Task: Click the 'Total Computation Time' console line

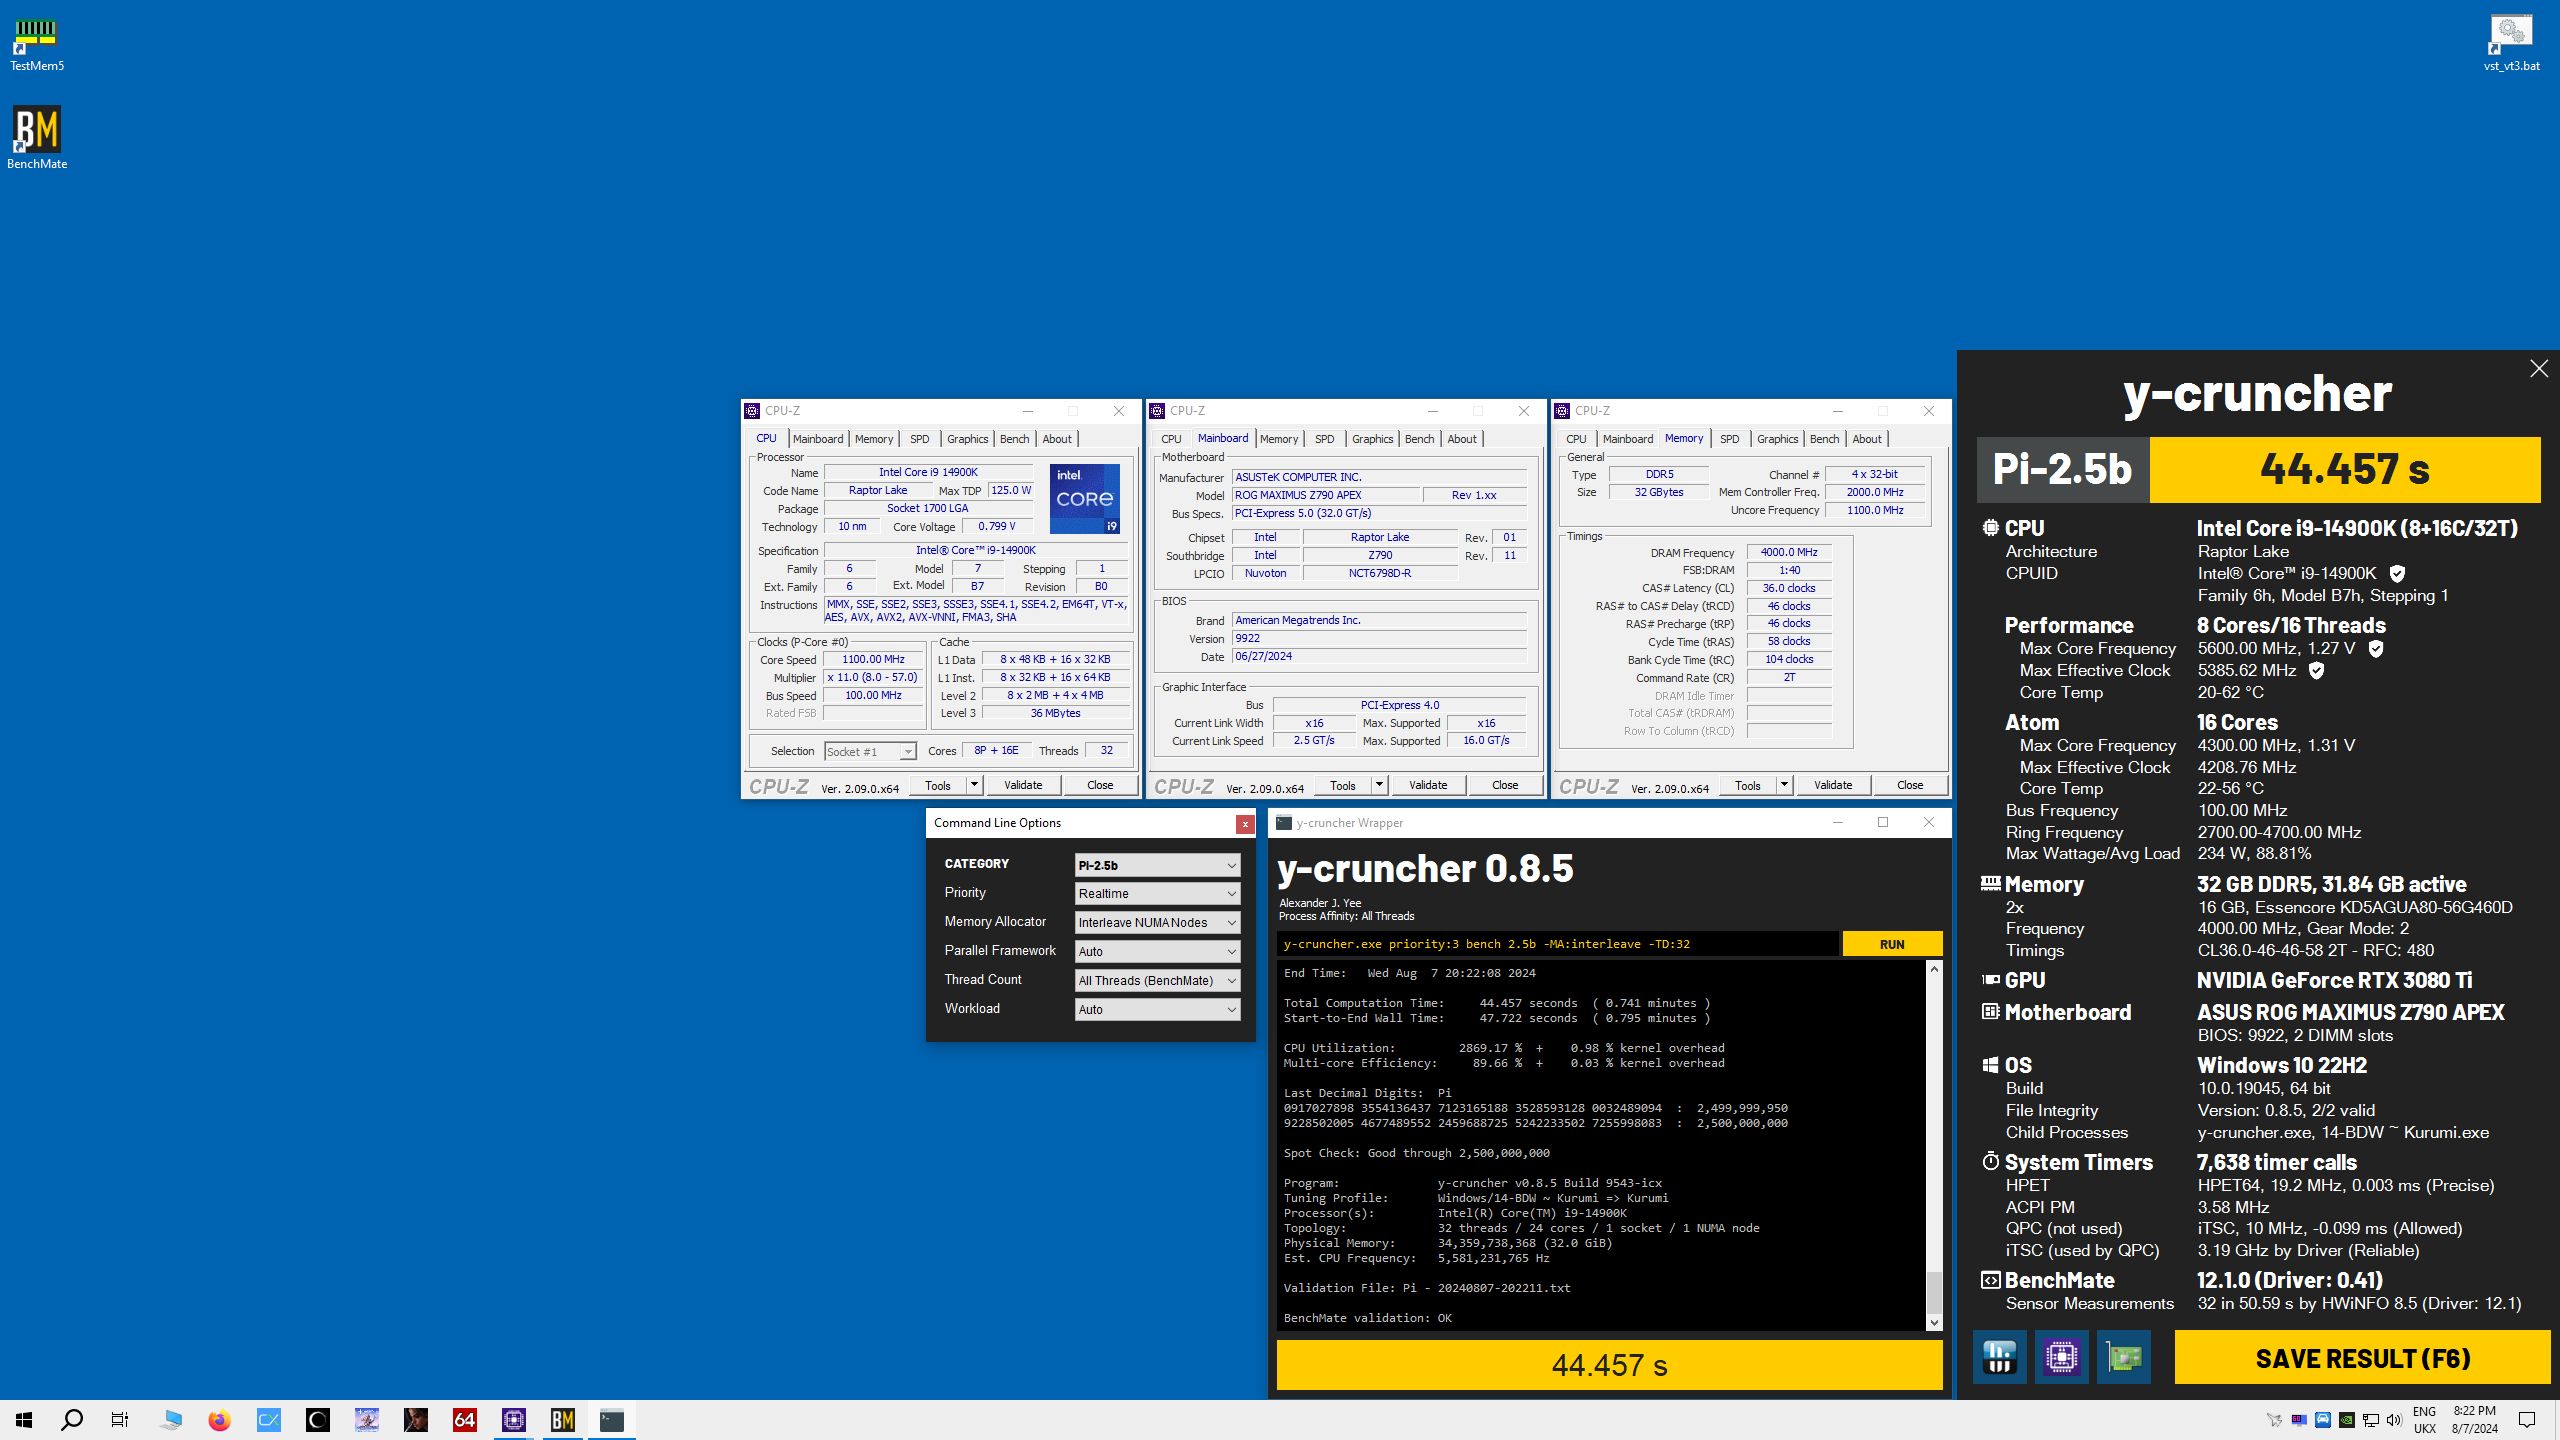Action: [x=1496, y=1003]
